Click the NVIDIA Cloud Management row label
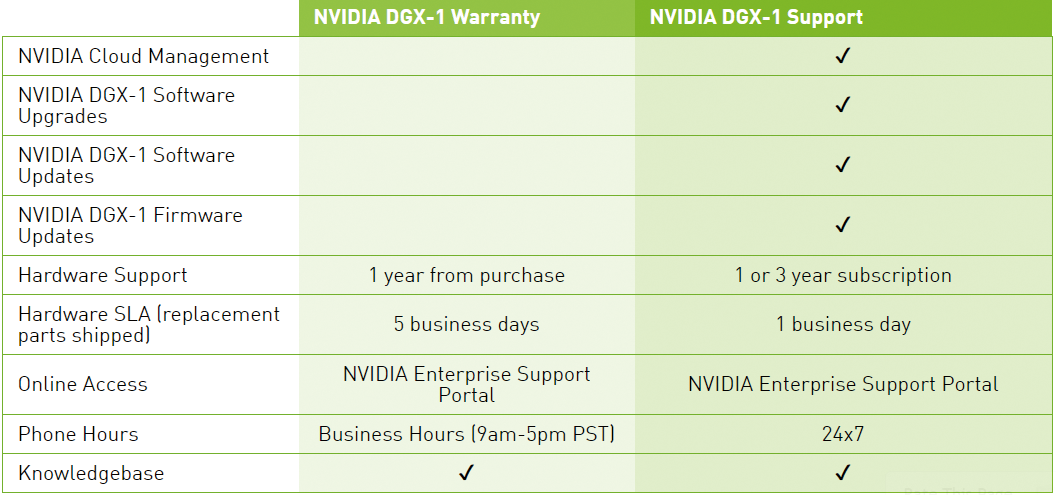The image size is (1056, 495). coord(143,56)
